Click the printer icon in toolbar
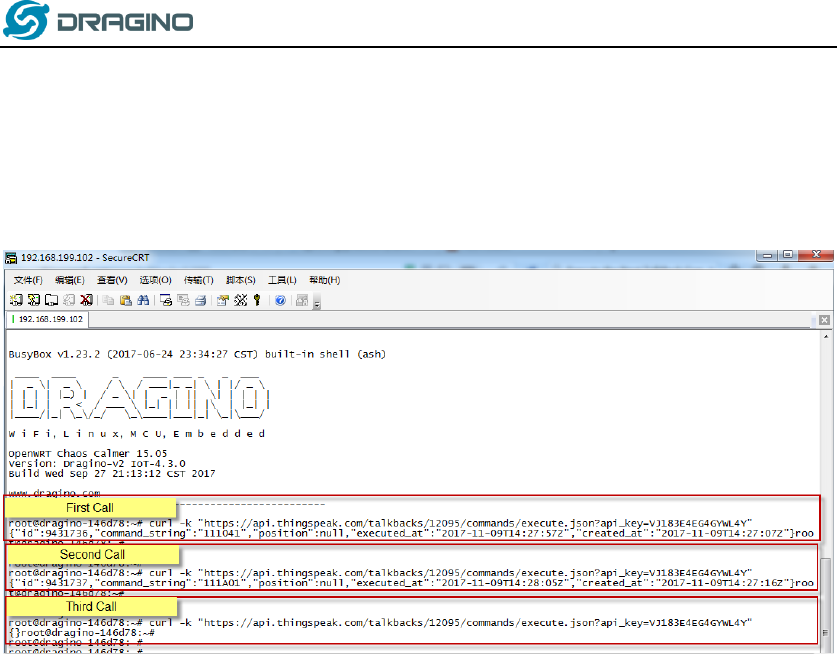This screenshot has width=837, height=654. point(201,300)
